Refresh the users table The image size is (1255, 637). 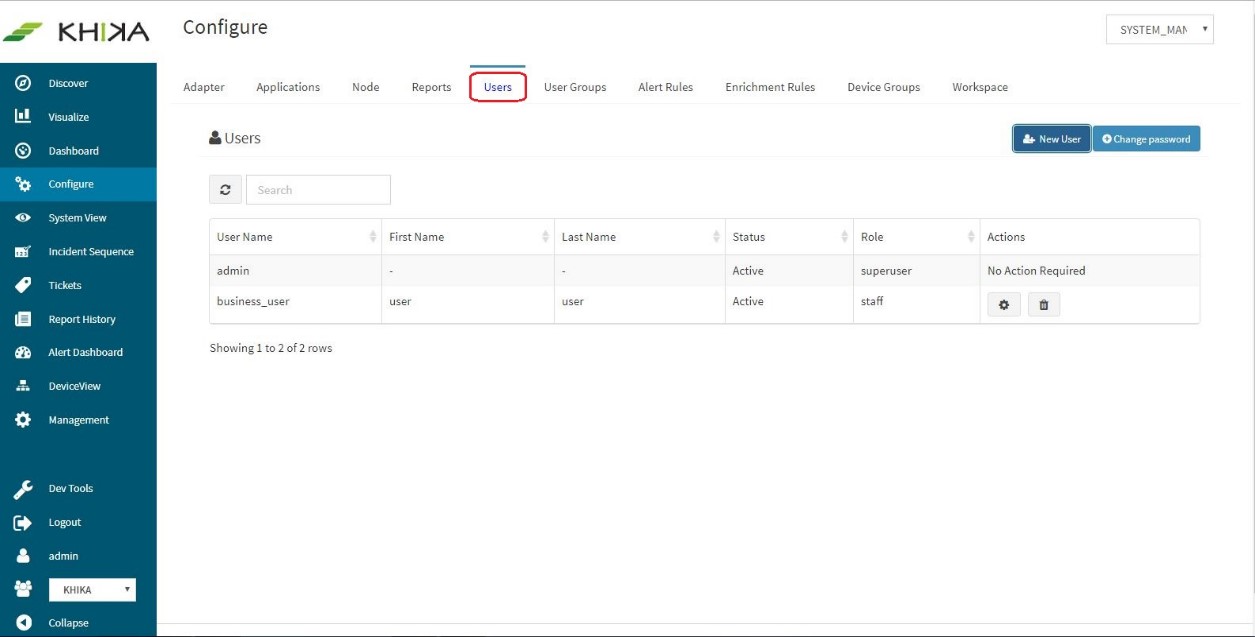pyautogui.click(x=225, y=190)
